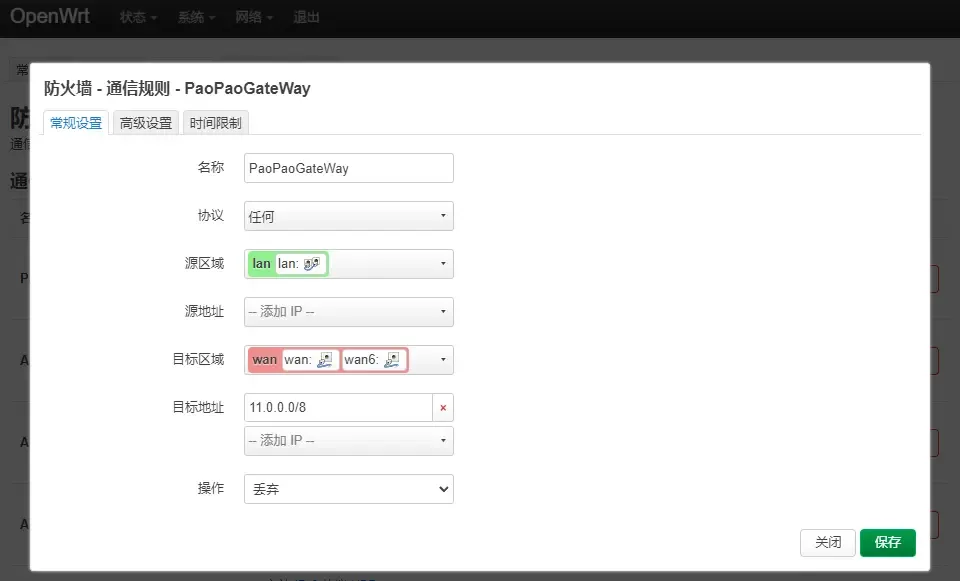This screenshot has width=960, height=581.
Task: Click the 11.0.0.0/8 destination address field
Action: pos(338,408)
